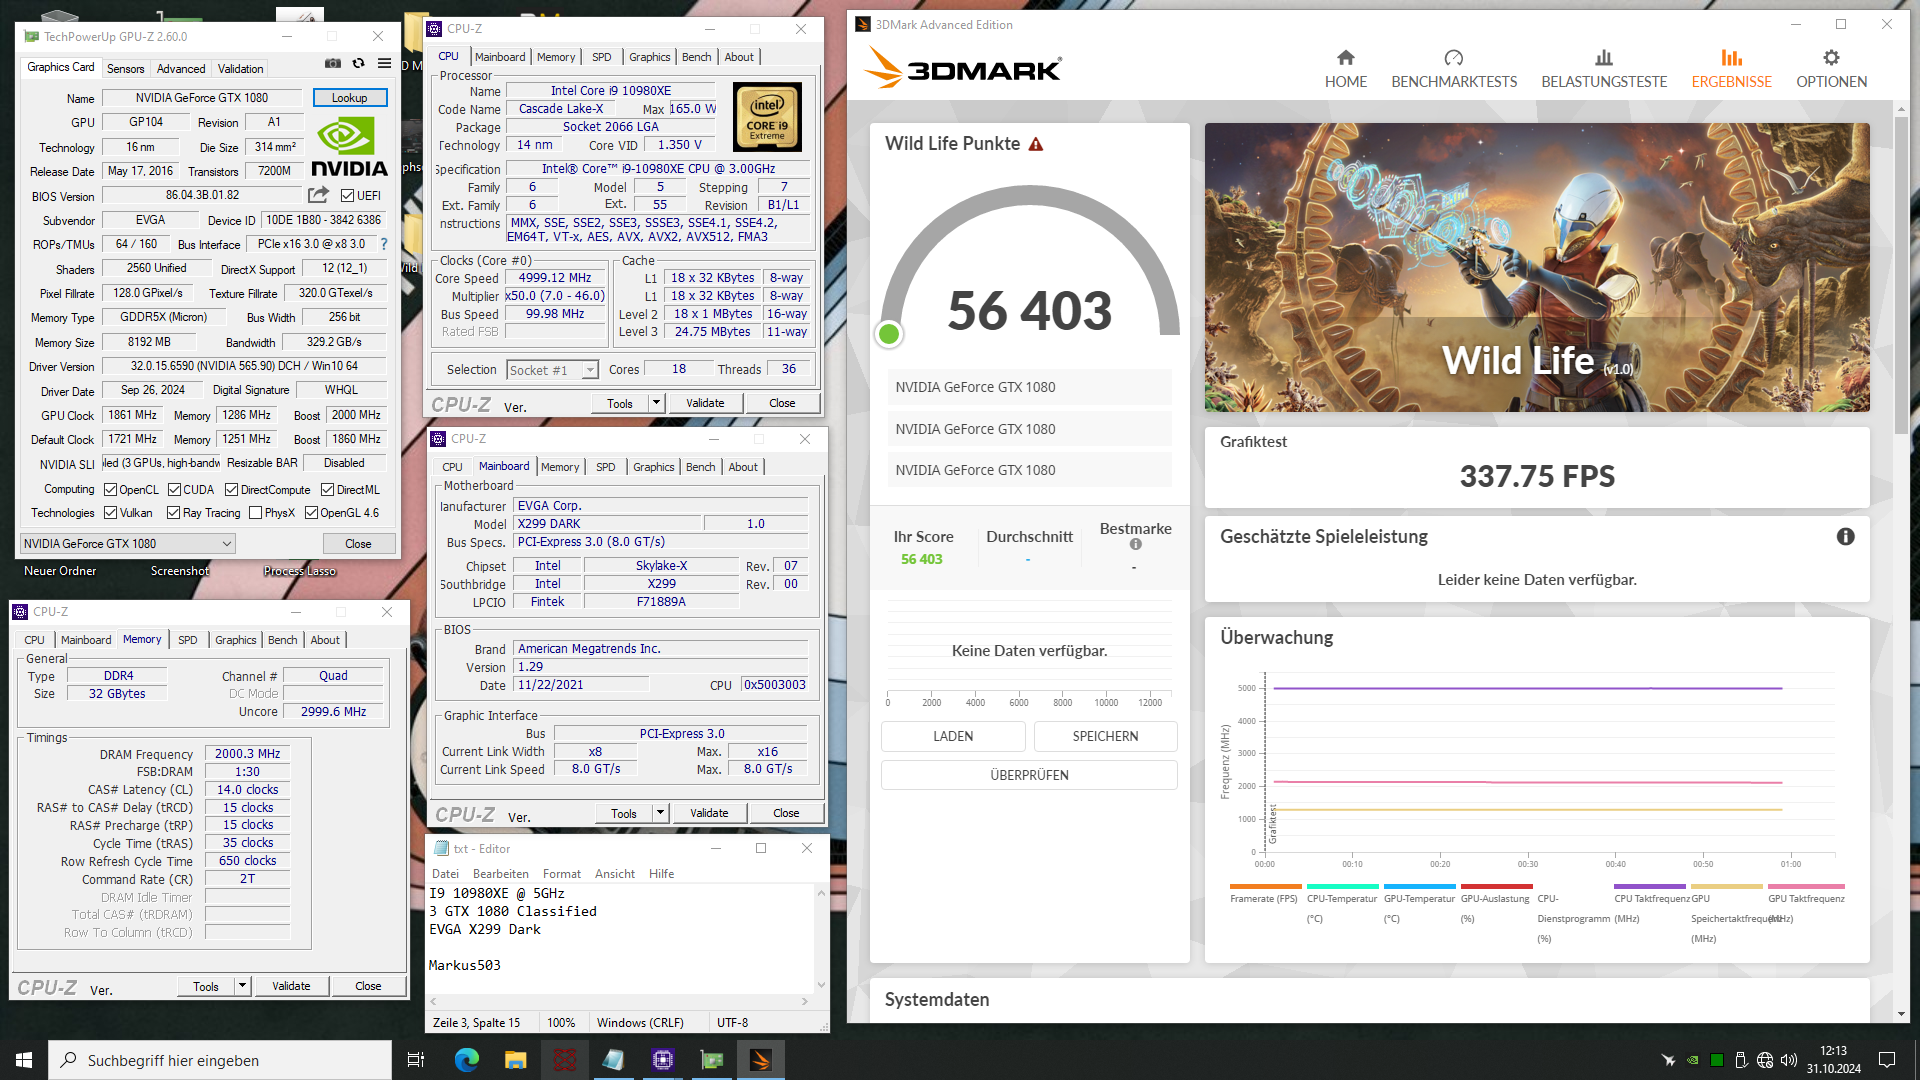Viewport: 1920px width, 1080px height.
Task: Open File Explorer from taskbar
Action: pos(515,1060)
